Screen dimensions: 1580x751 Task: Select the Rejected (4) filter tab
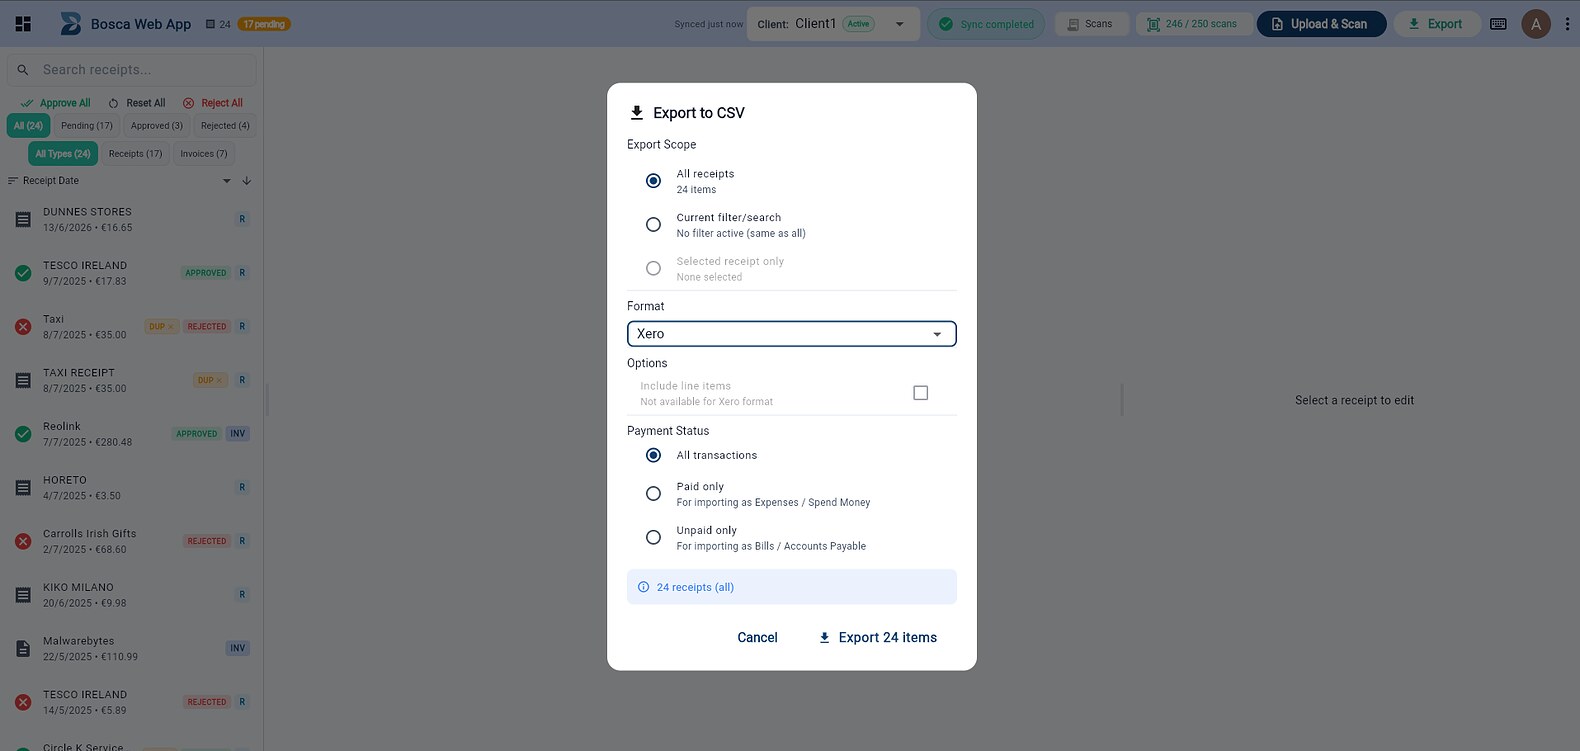[225, 126]
